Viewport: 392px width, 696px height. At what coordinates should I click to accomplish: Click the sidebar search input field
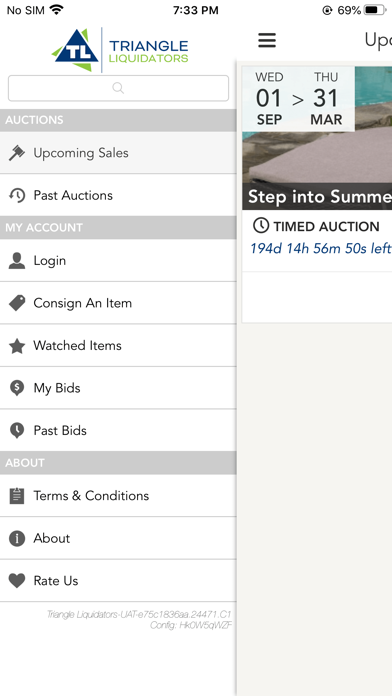pos(118,88)
